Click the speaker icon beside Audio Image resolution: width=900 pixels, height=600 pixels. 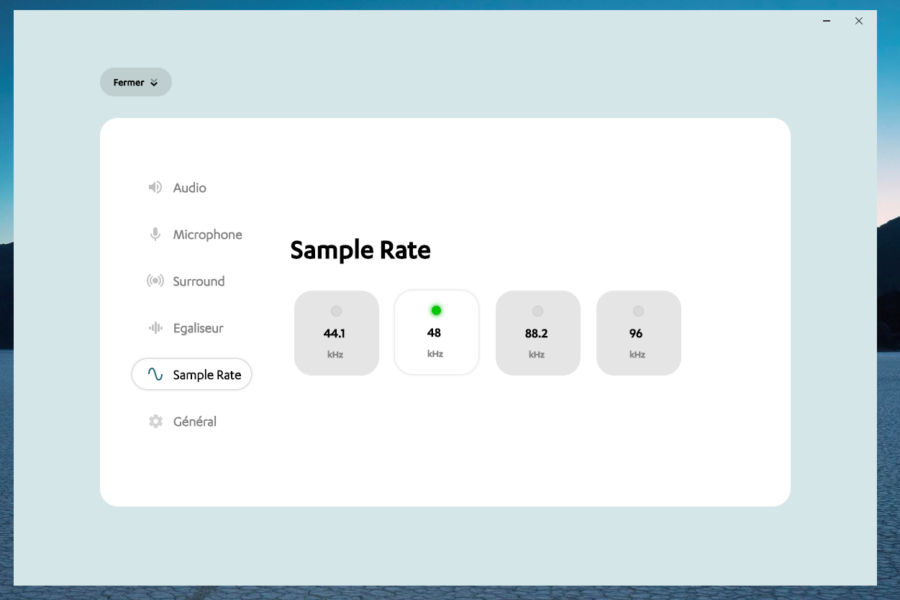tap(155, 187)
